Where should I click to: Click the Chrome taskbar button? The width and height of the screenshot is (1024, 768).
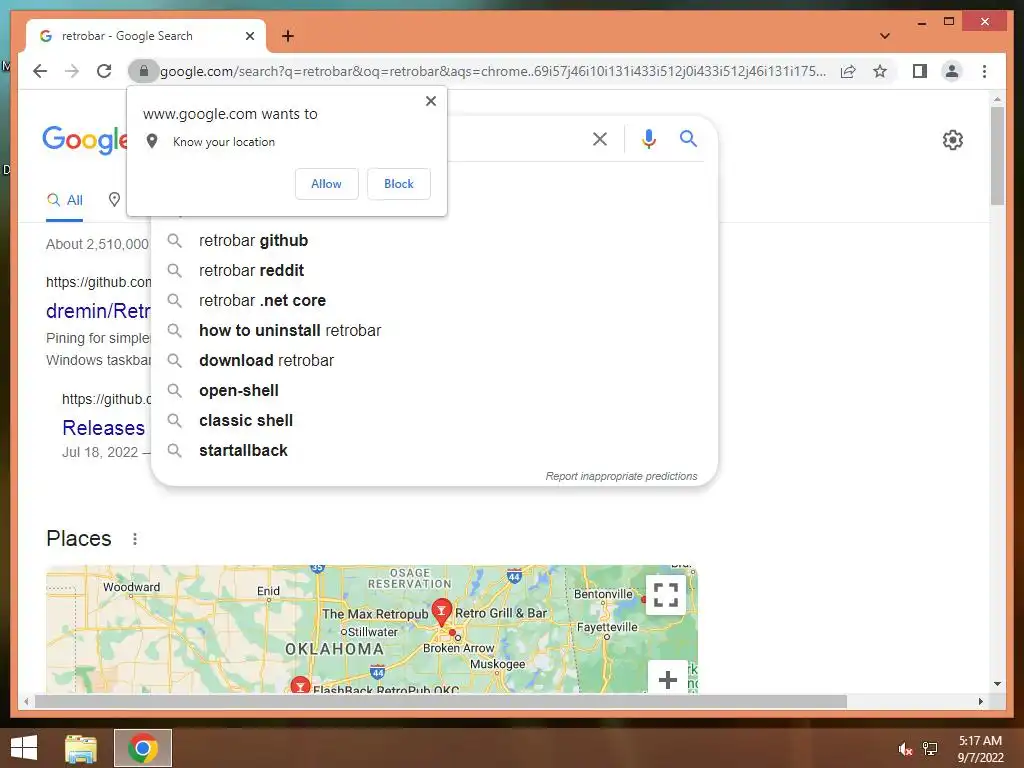point(142,748)
